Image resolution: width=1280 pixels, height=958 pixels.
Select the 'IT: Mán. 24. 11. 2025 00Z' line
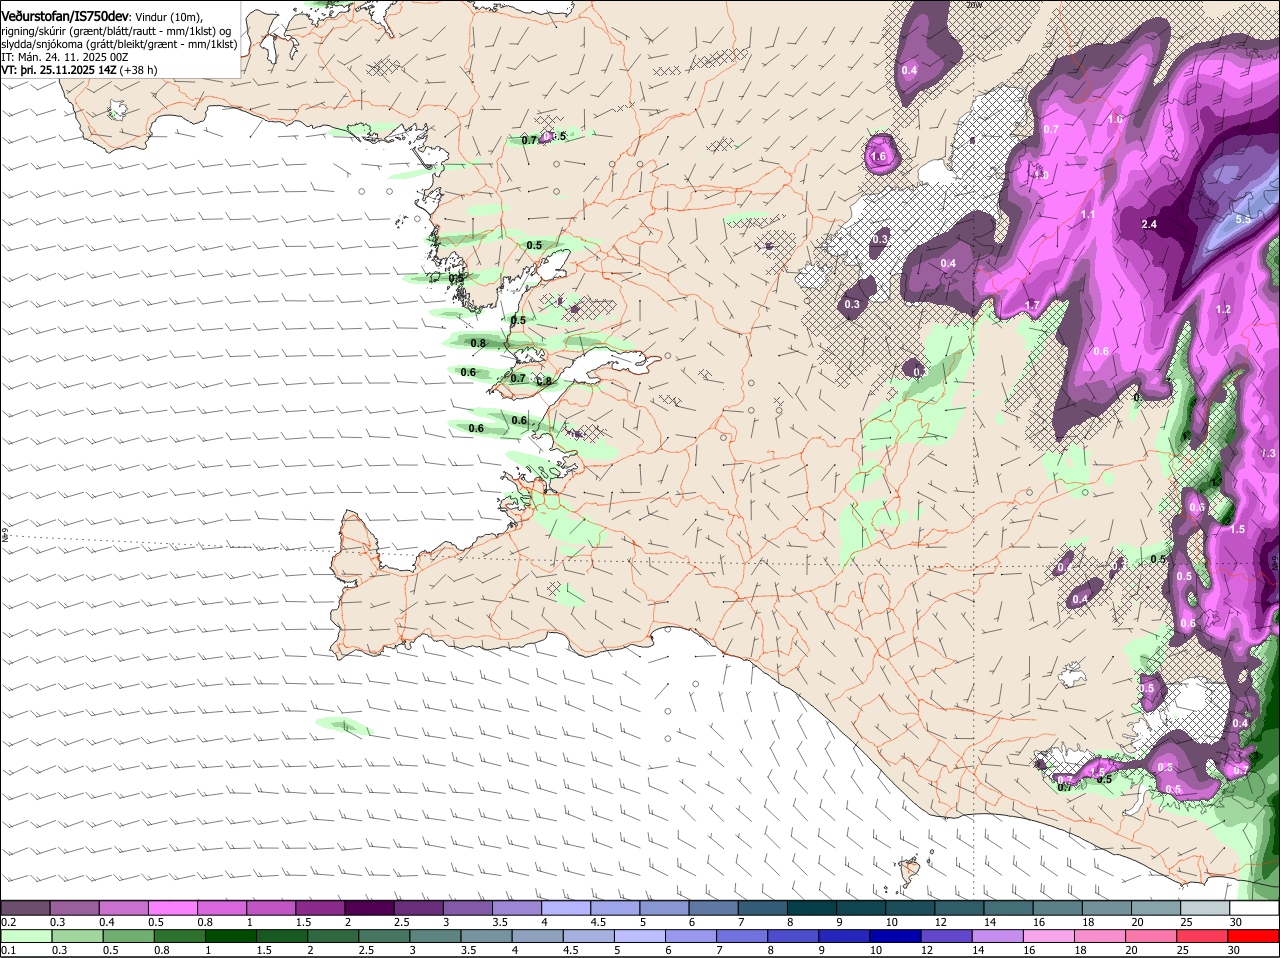pyautogui.click(x=65, y=57)
